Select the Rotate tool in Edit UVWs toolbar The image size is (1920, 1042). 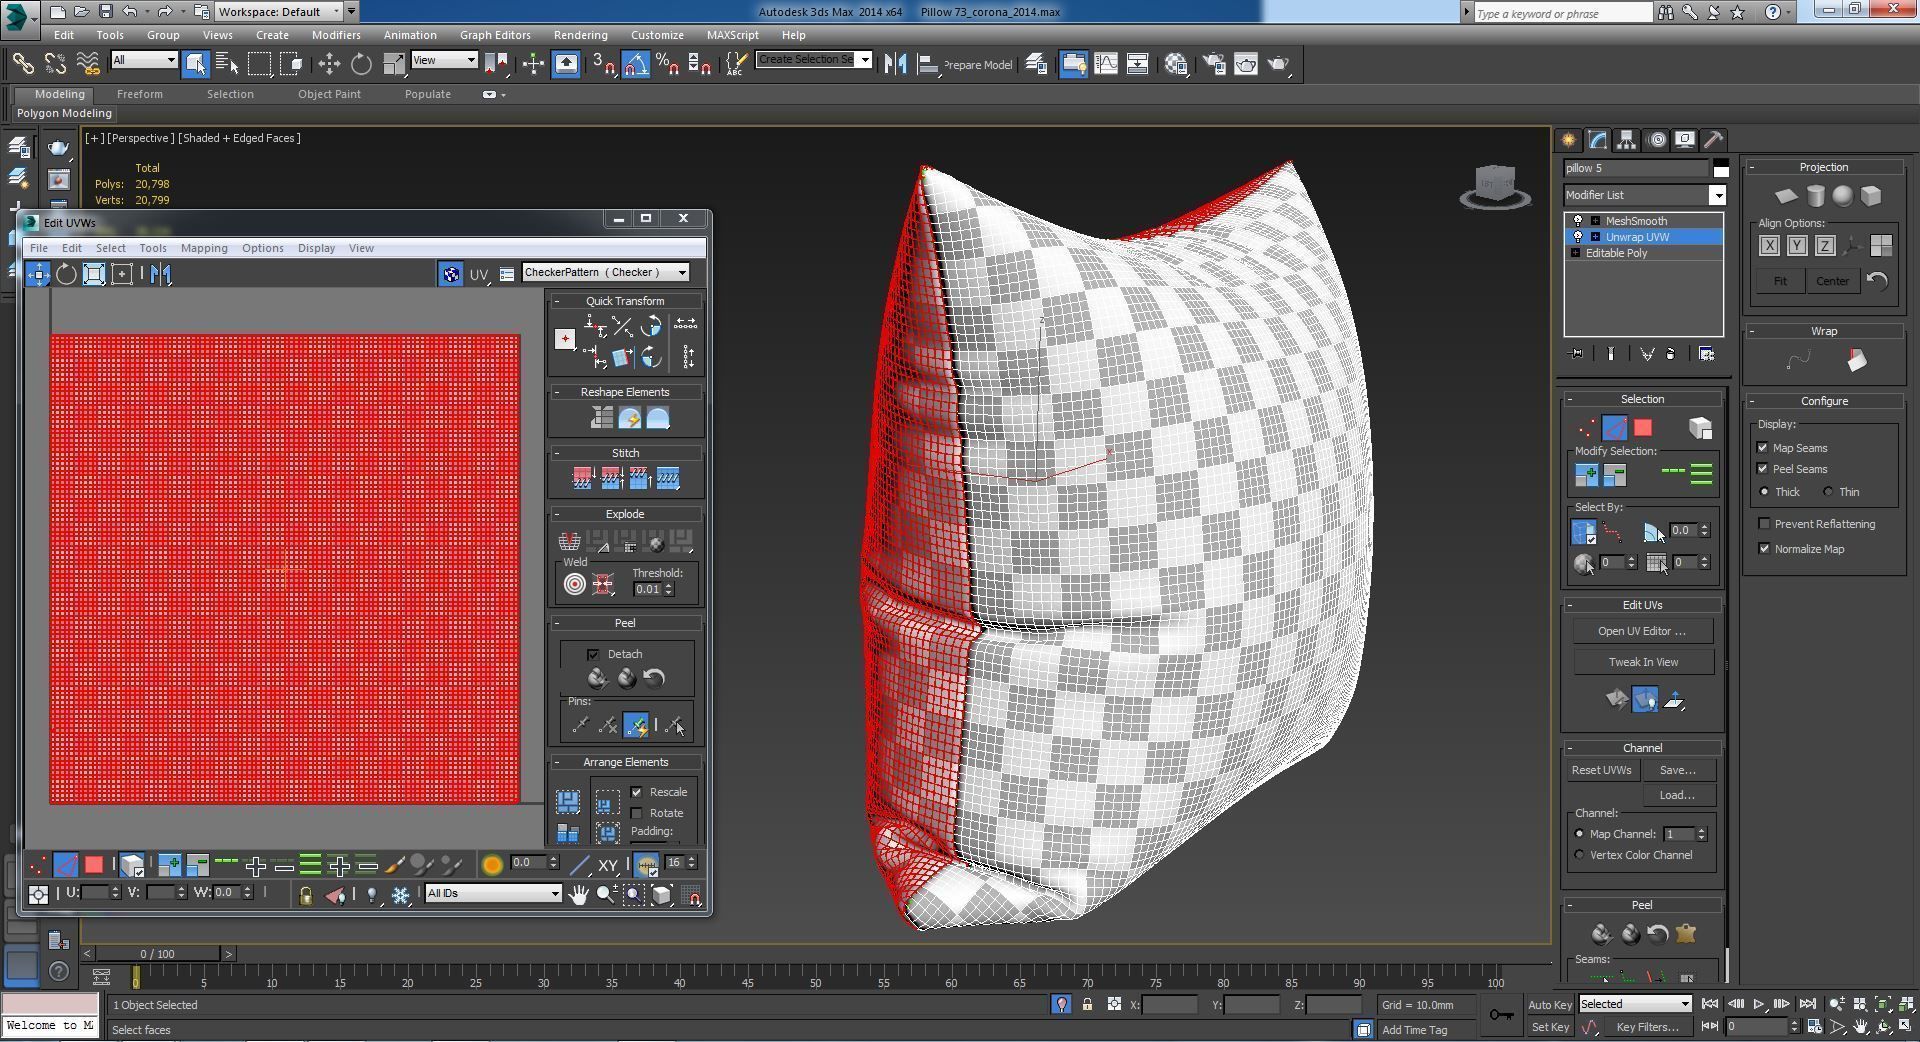click(66, 274)
